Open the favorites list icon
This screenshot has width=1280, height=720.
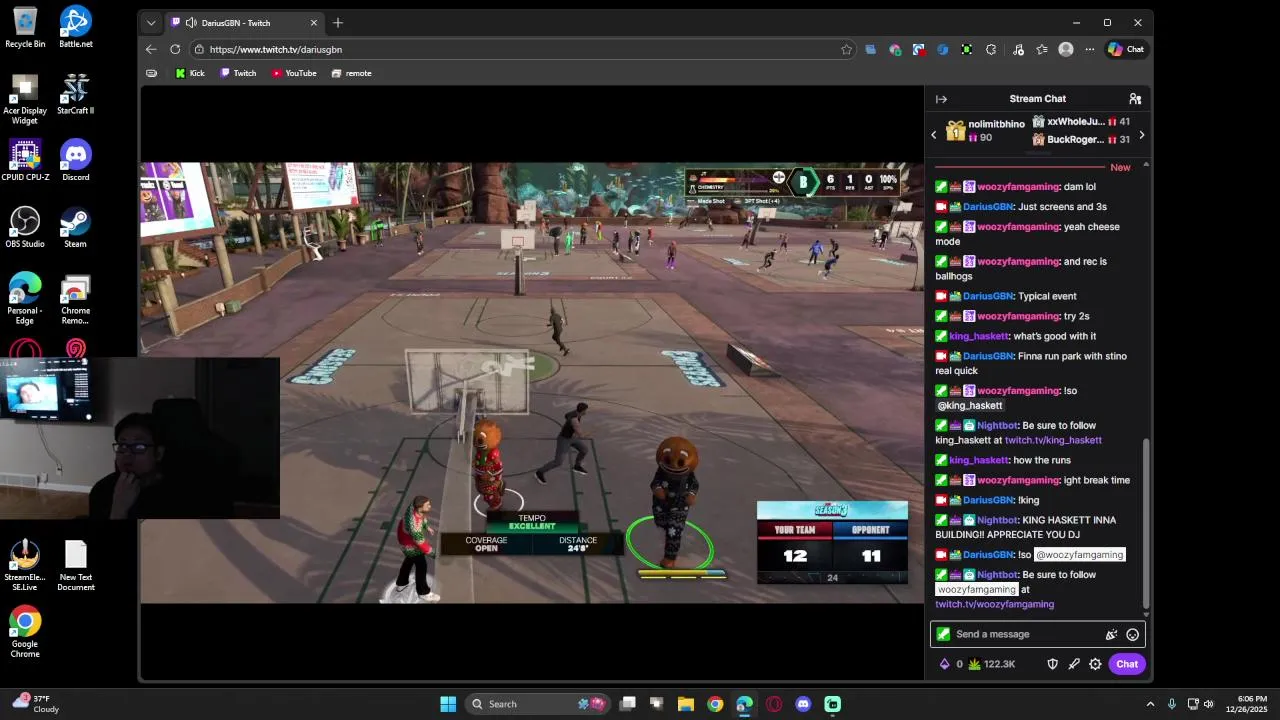[1042, 49]
